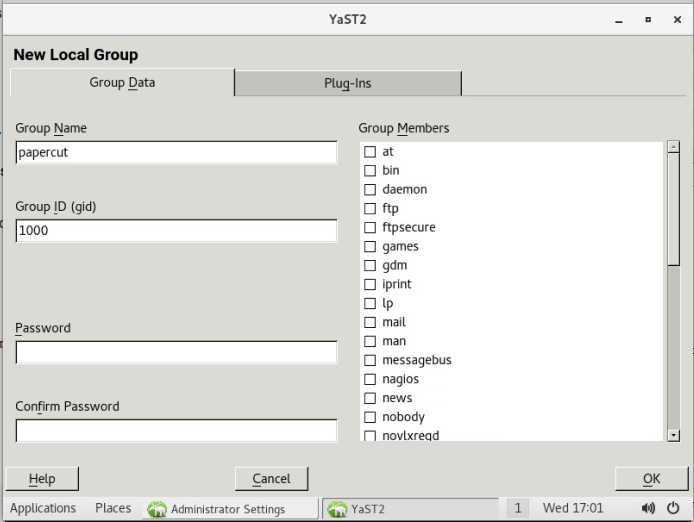Check the 'man' group member
The height and width of the screenshot is (522, 694).
point(370,341)
